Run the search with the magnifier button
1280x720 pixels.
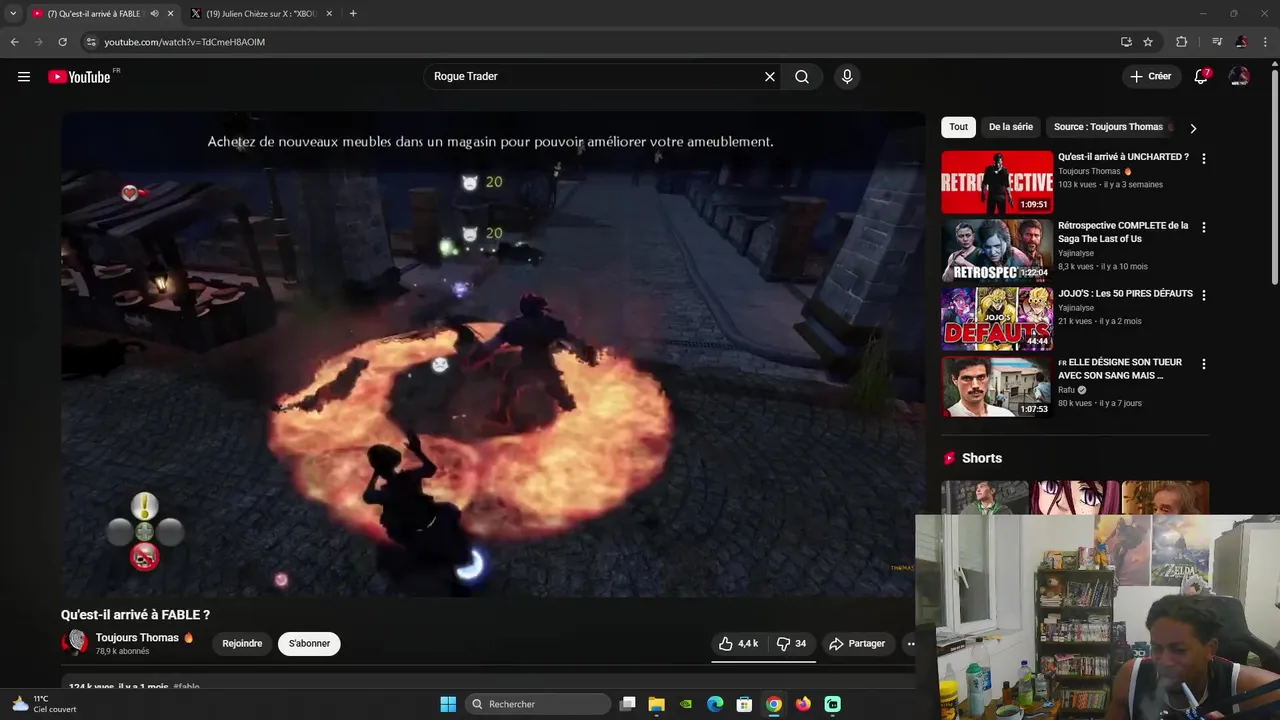802,77
